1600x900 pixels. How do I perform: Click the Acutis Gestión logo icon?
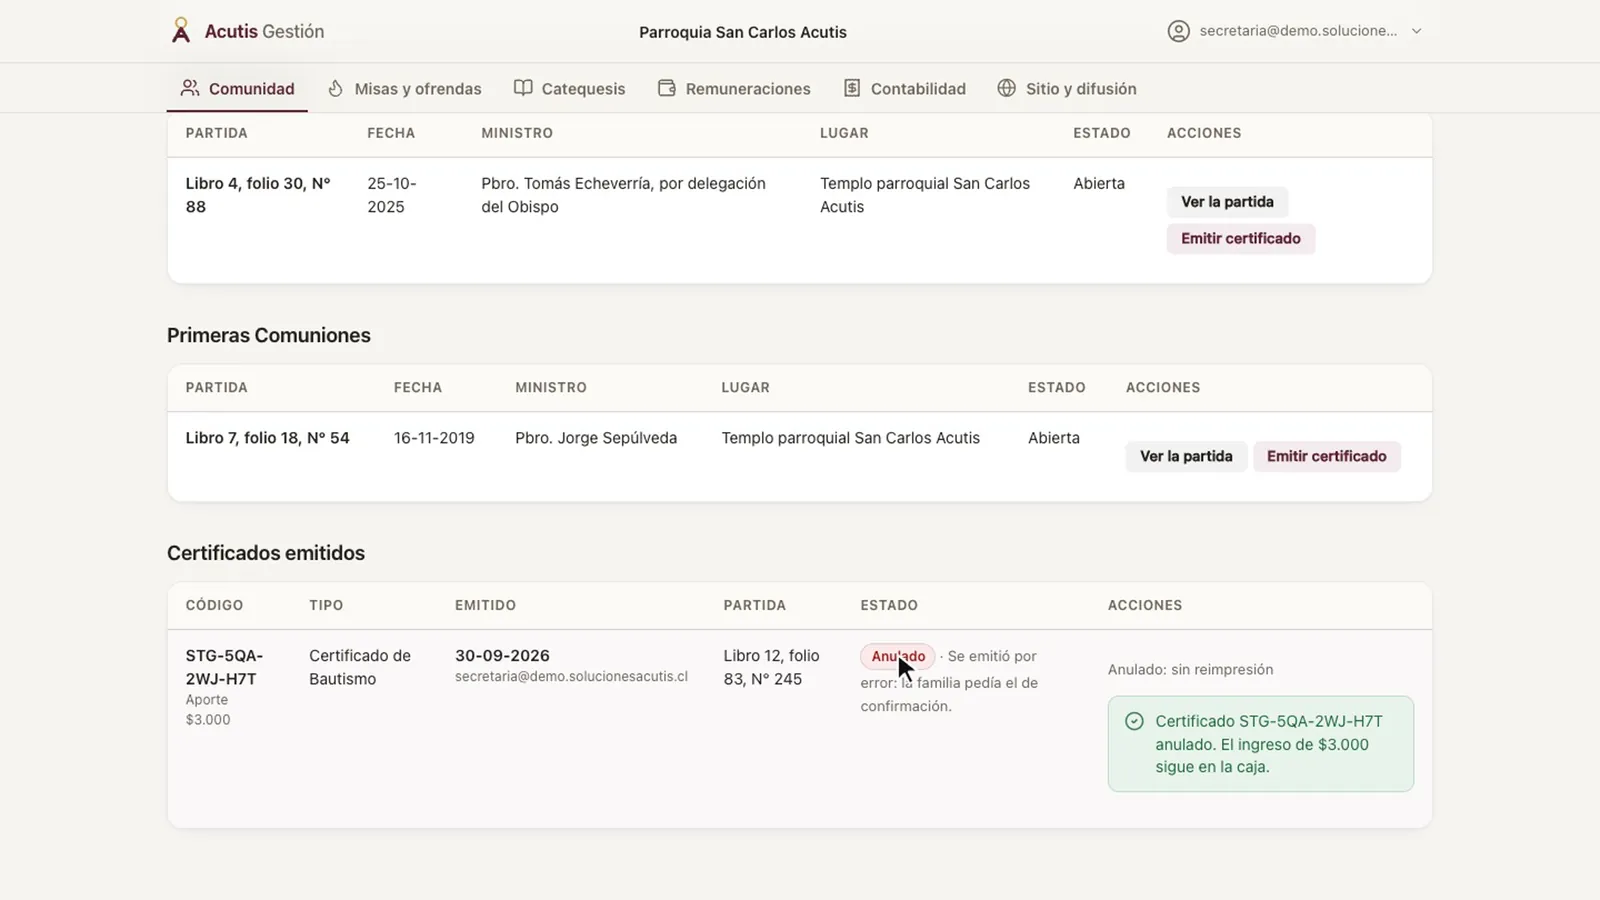point(181,31)
